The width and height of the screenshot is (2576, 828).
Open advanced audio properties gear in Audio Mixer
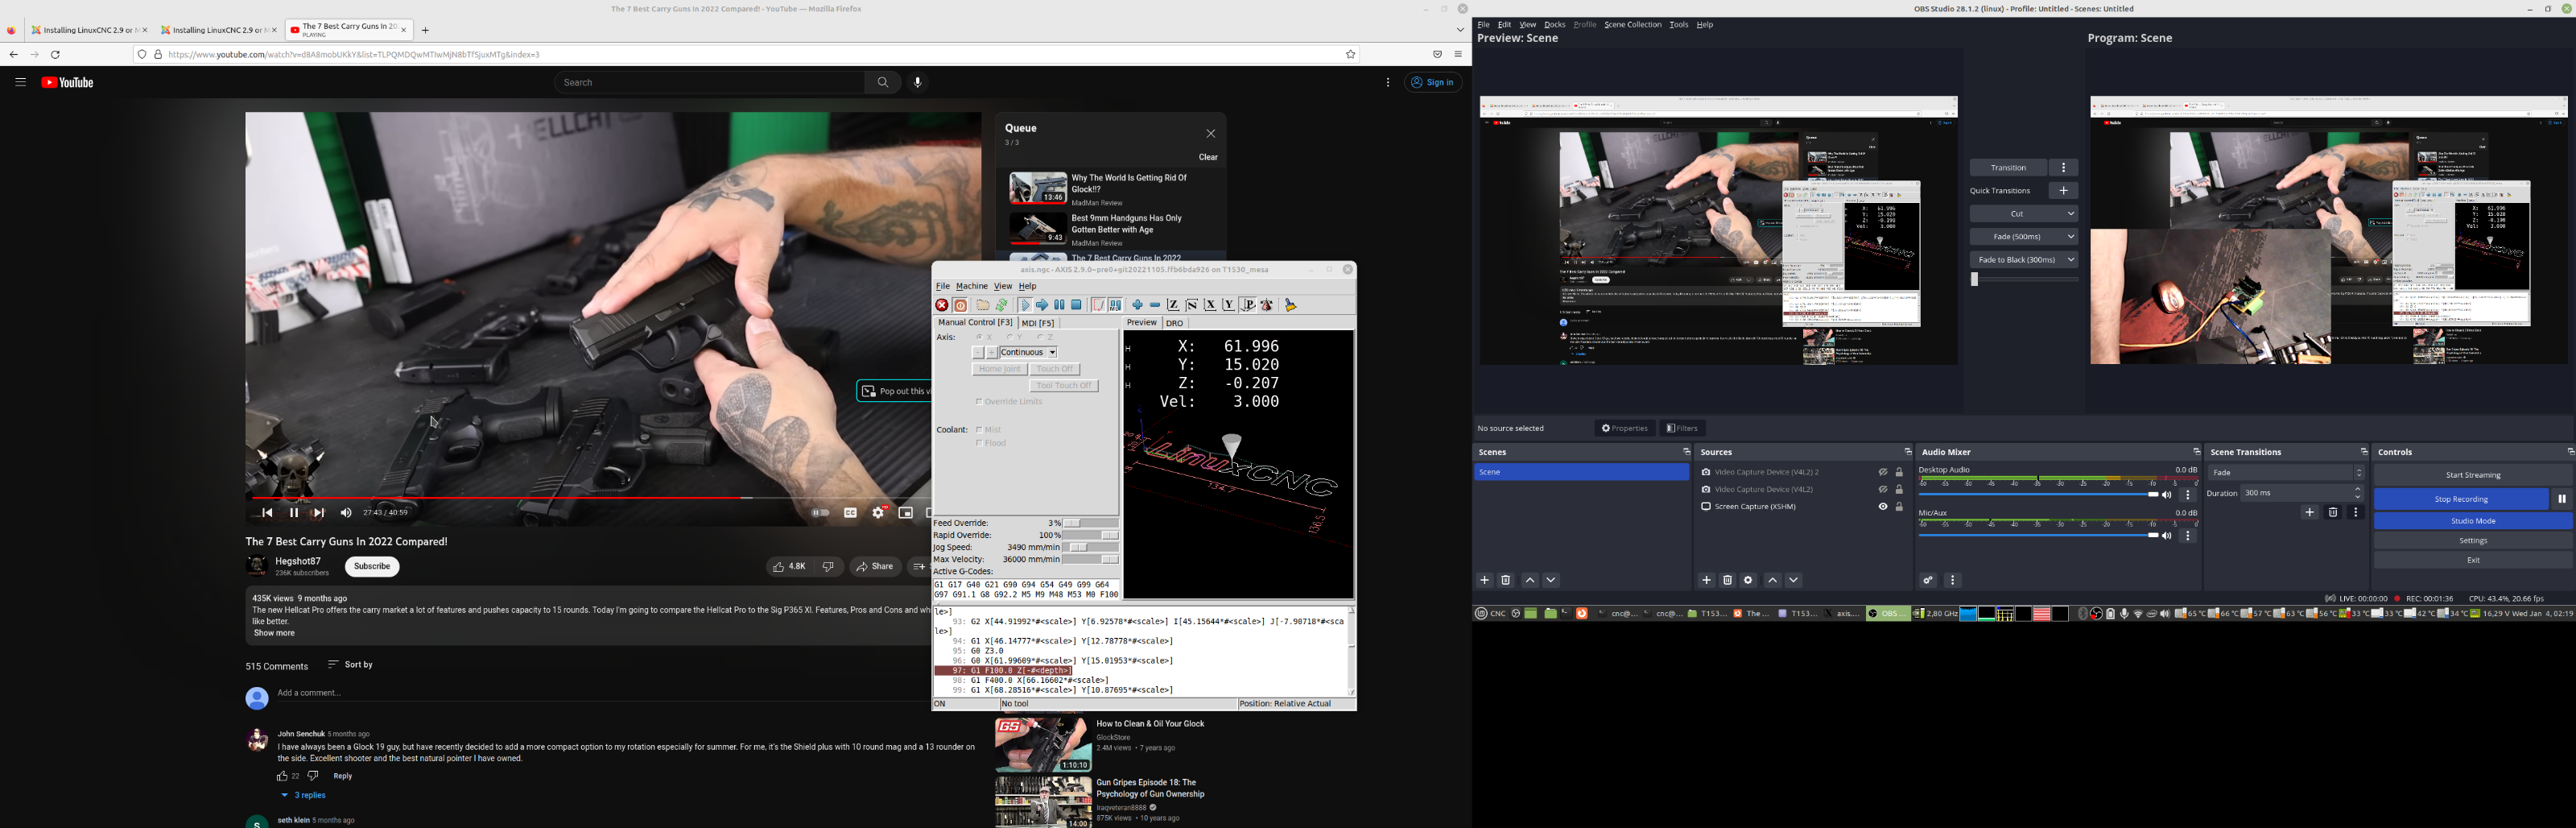pos(1928,580)
